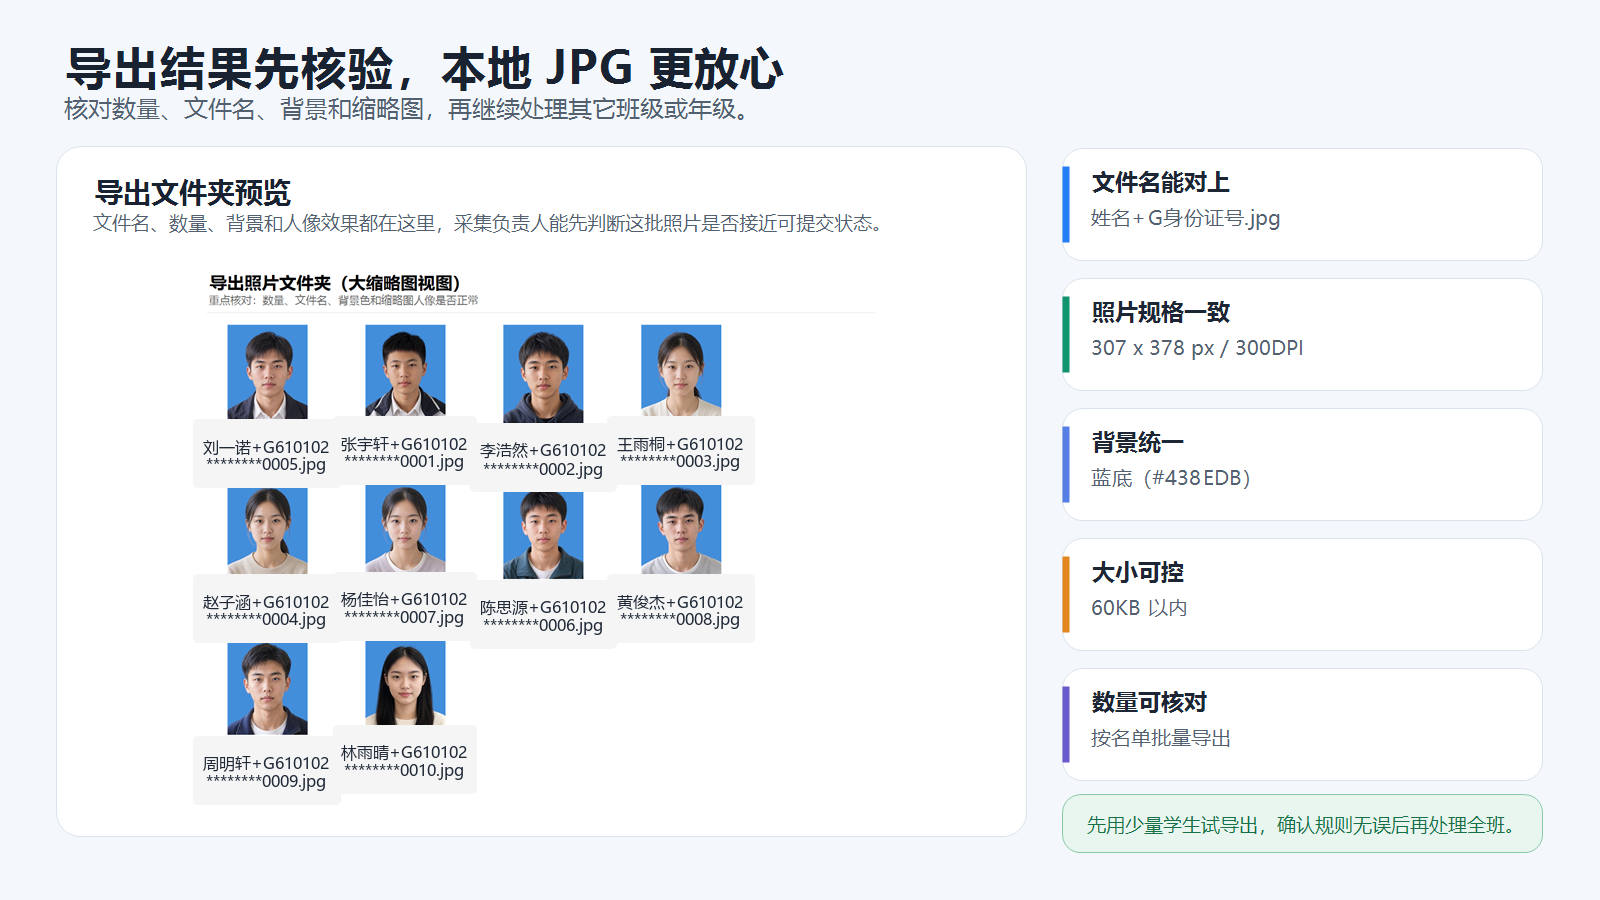Click the green tip 先用少量学生试导出

coord(1302,824)
